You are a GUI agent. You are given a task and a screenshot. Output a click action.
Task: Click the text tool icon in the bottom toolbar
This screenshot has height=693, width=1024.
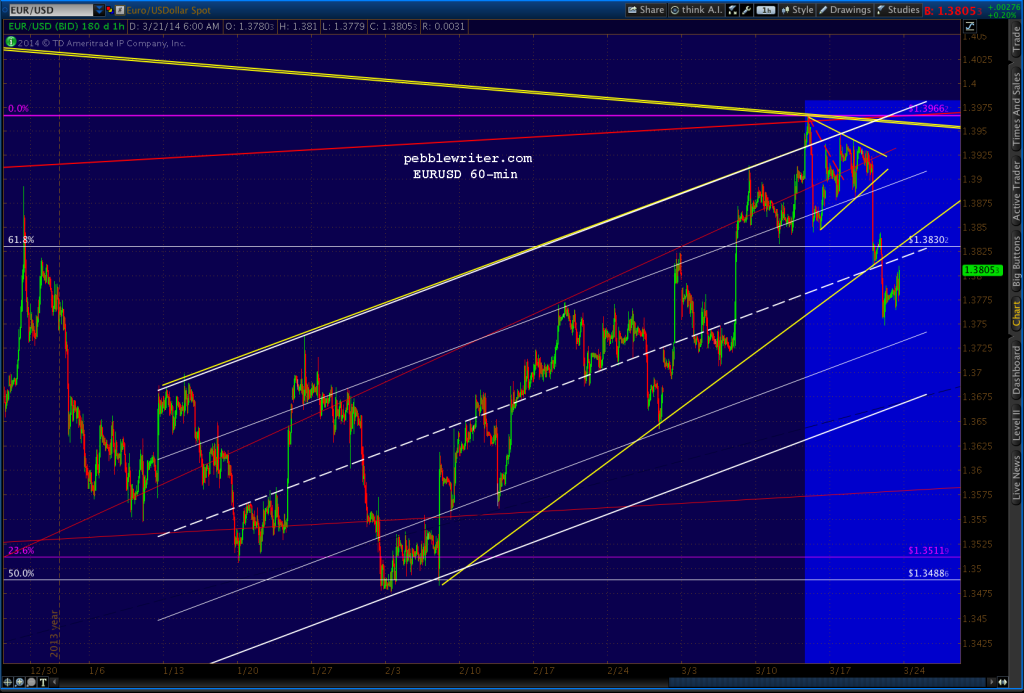[43, 684]
